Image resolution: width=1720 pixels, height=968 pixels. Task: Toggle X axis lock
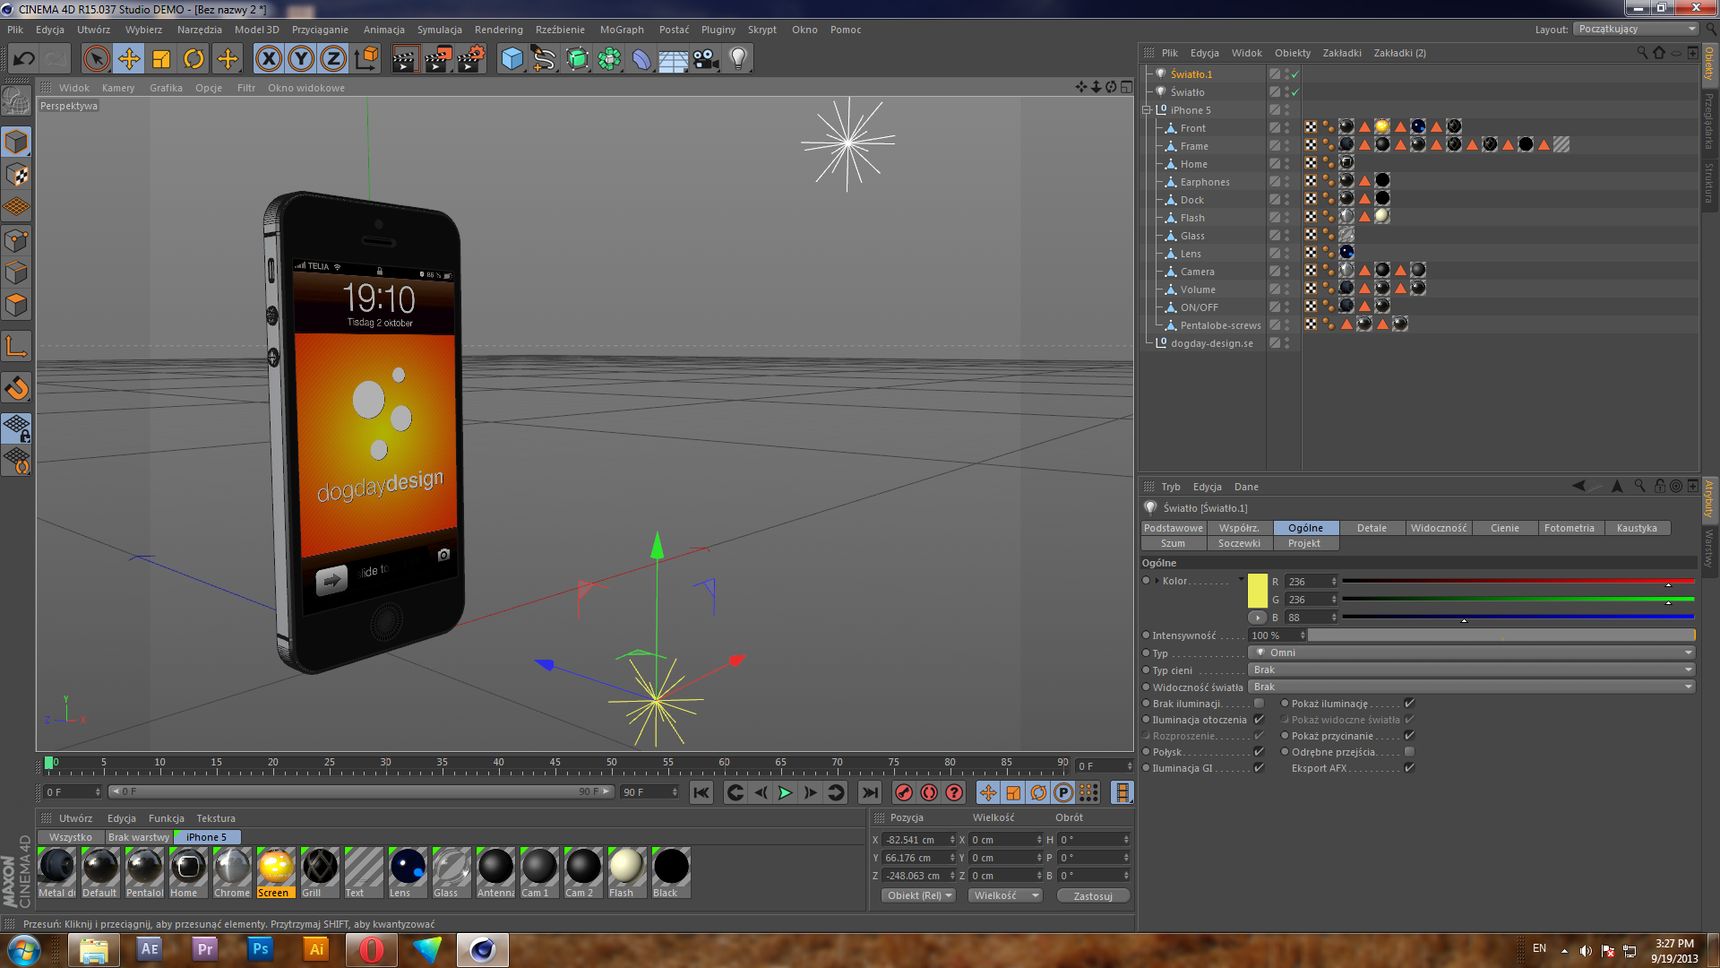pos(268,58)
